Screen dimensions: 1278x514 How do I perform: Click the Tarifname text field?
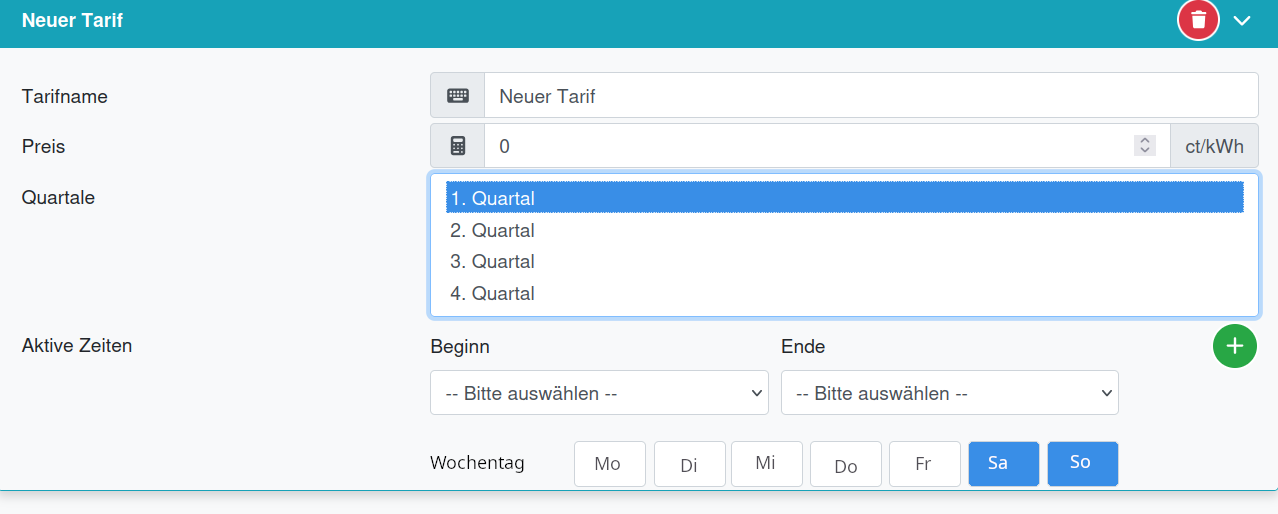point(870,96)
